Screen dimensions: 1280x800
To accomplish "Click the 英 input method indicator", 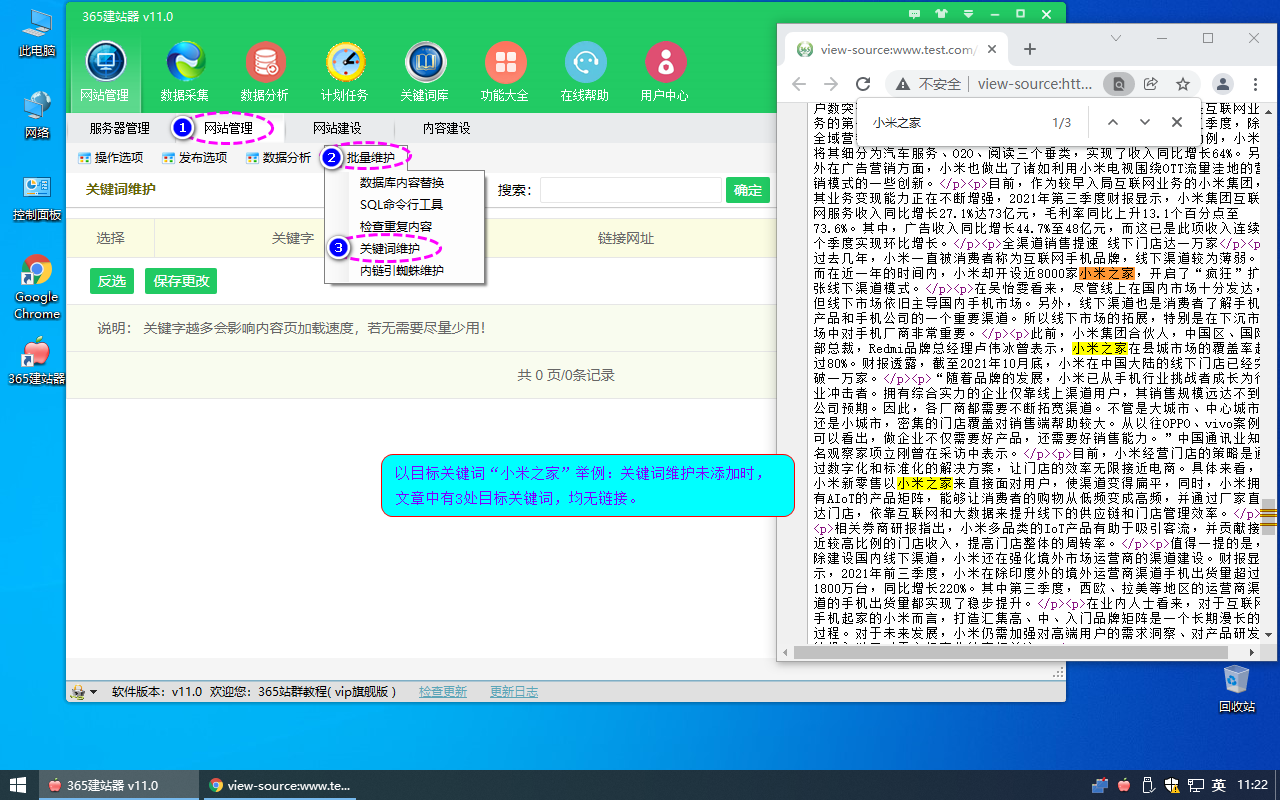I will (1219, 785).
